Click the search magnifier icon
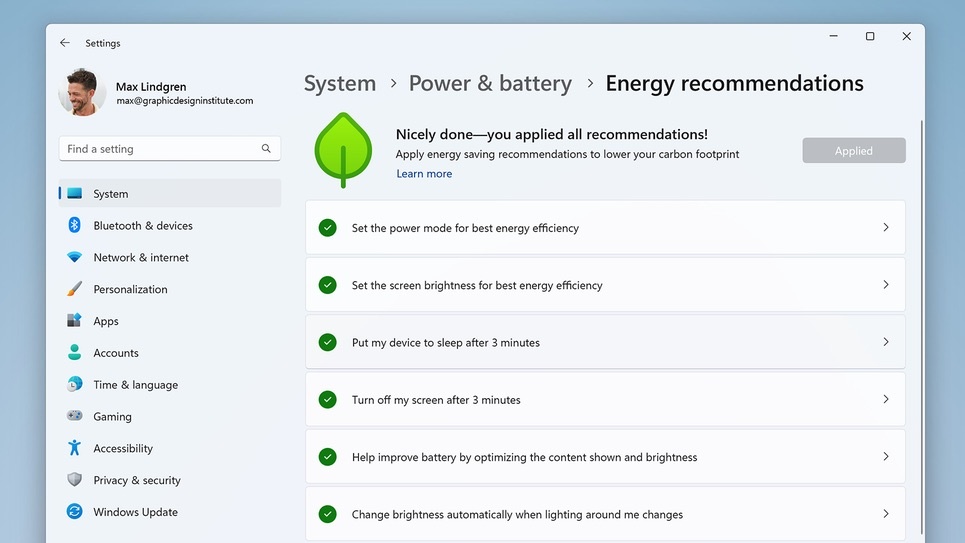This screenshot has height=543, width=965. tap(266, 148)
